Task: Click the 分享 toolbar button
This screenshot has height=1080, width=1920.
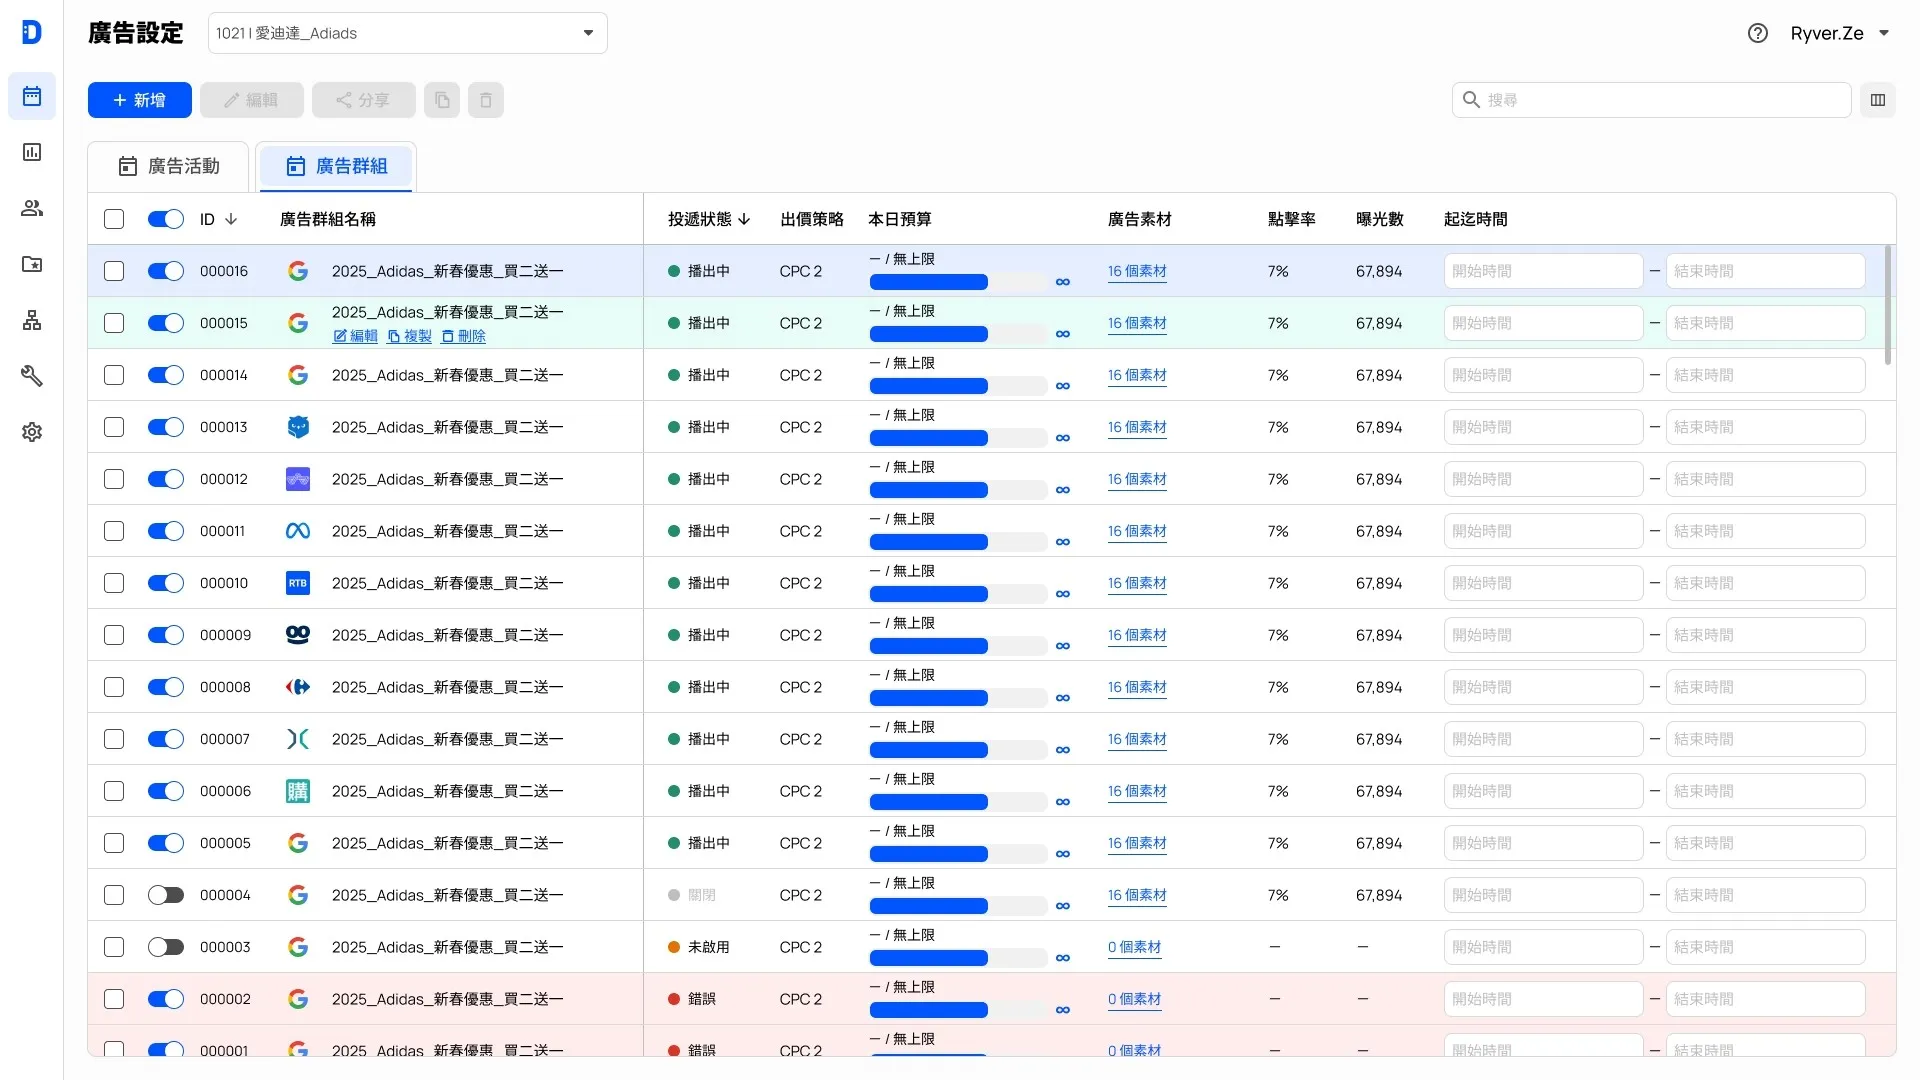Action: (364, 100)
